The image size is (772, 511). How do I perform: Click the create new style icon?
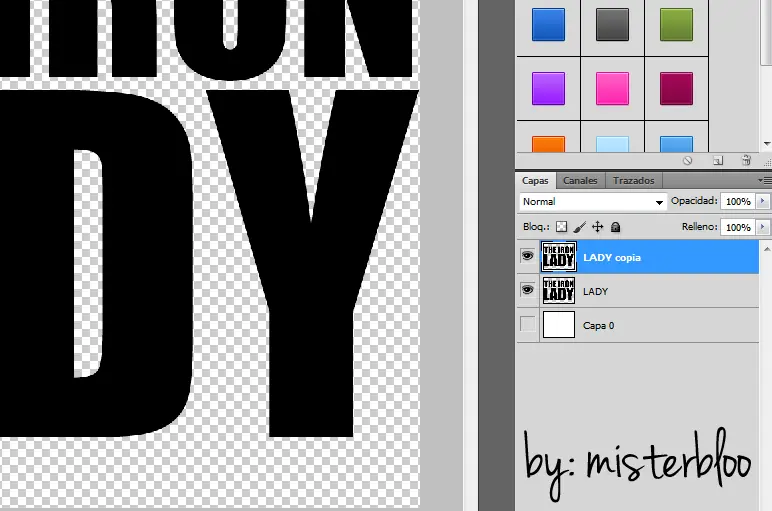coord(718,160)
